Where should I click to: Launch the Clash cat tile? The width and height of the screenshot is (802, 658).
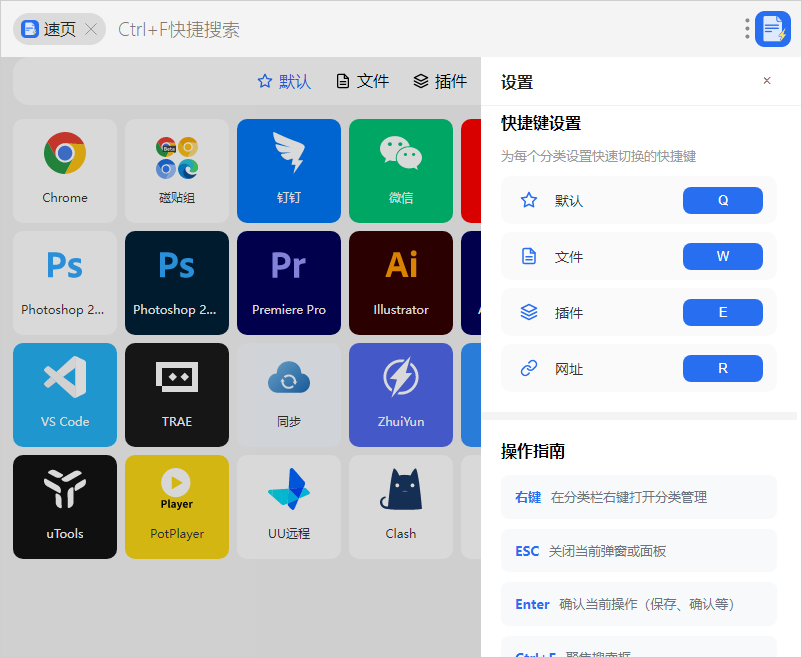click(401, 507)
